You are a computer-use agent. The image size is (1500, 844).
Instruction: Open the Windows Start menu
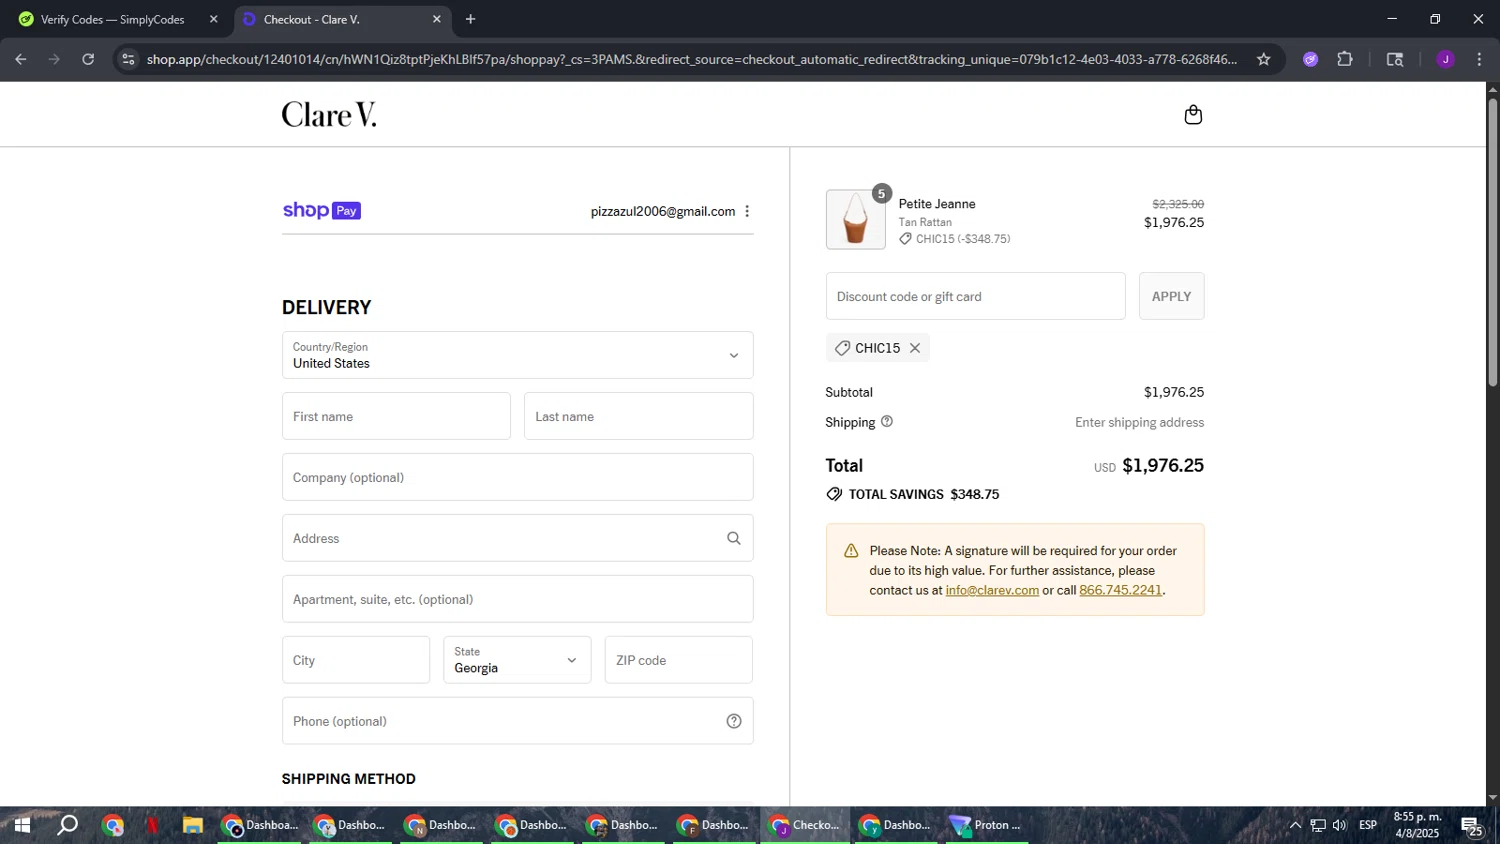(21, 825)
